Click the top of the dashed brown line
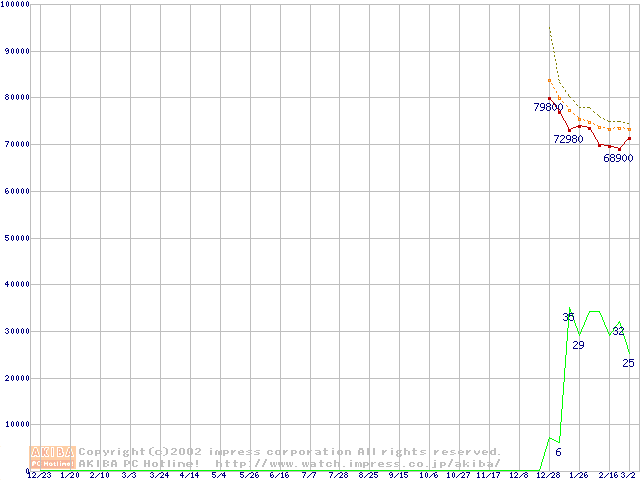The width and height of the screenshot is (640, 480). tap(549, 28)
